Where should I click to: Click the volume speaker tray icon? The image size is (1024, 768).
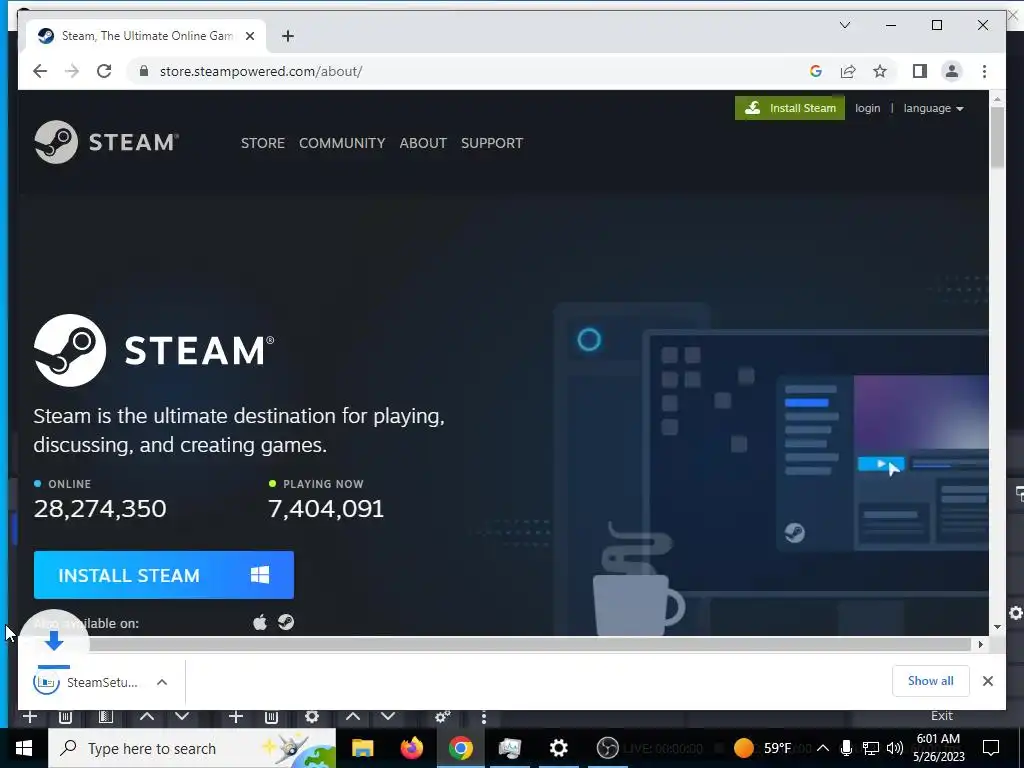point(895,748)
